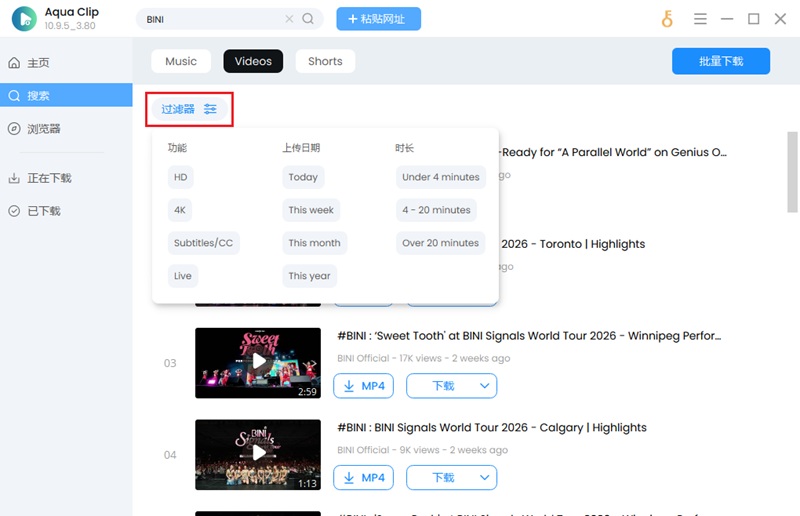Click the home icon beside 主页
Screen dimensions: 800x516
(14, 63)
